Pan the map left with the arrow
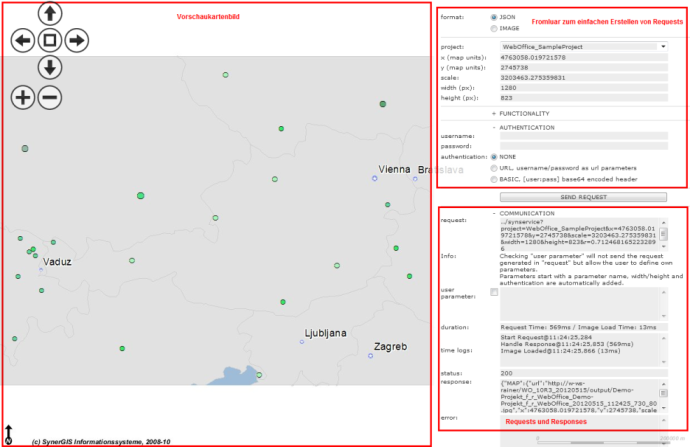Image resolution: width=690 pixels, height=447 pixels. pos(22,41)
